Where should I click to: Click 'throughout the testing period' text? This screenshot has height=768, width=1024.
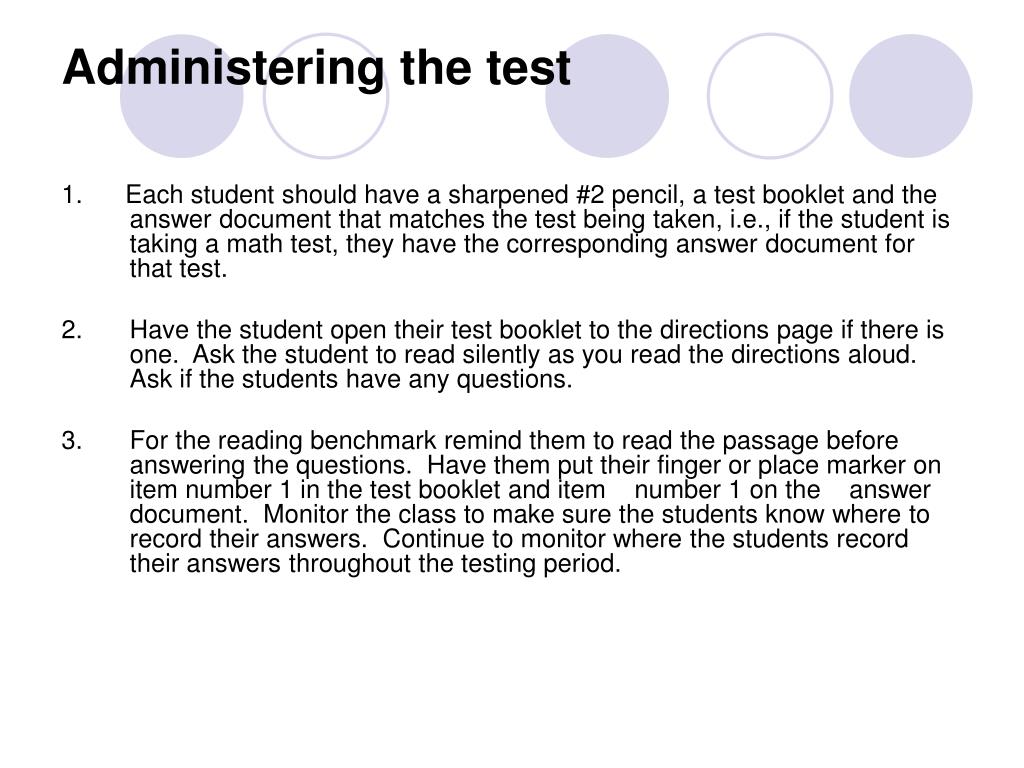(455, 564)
